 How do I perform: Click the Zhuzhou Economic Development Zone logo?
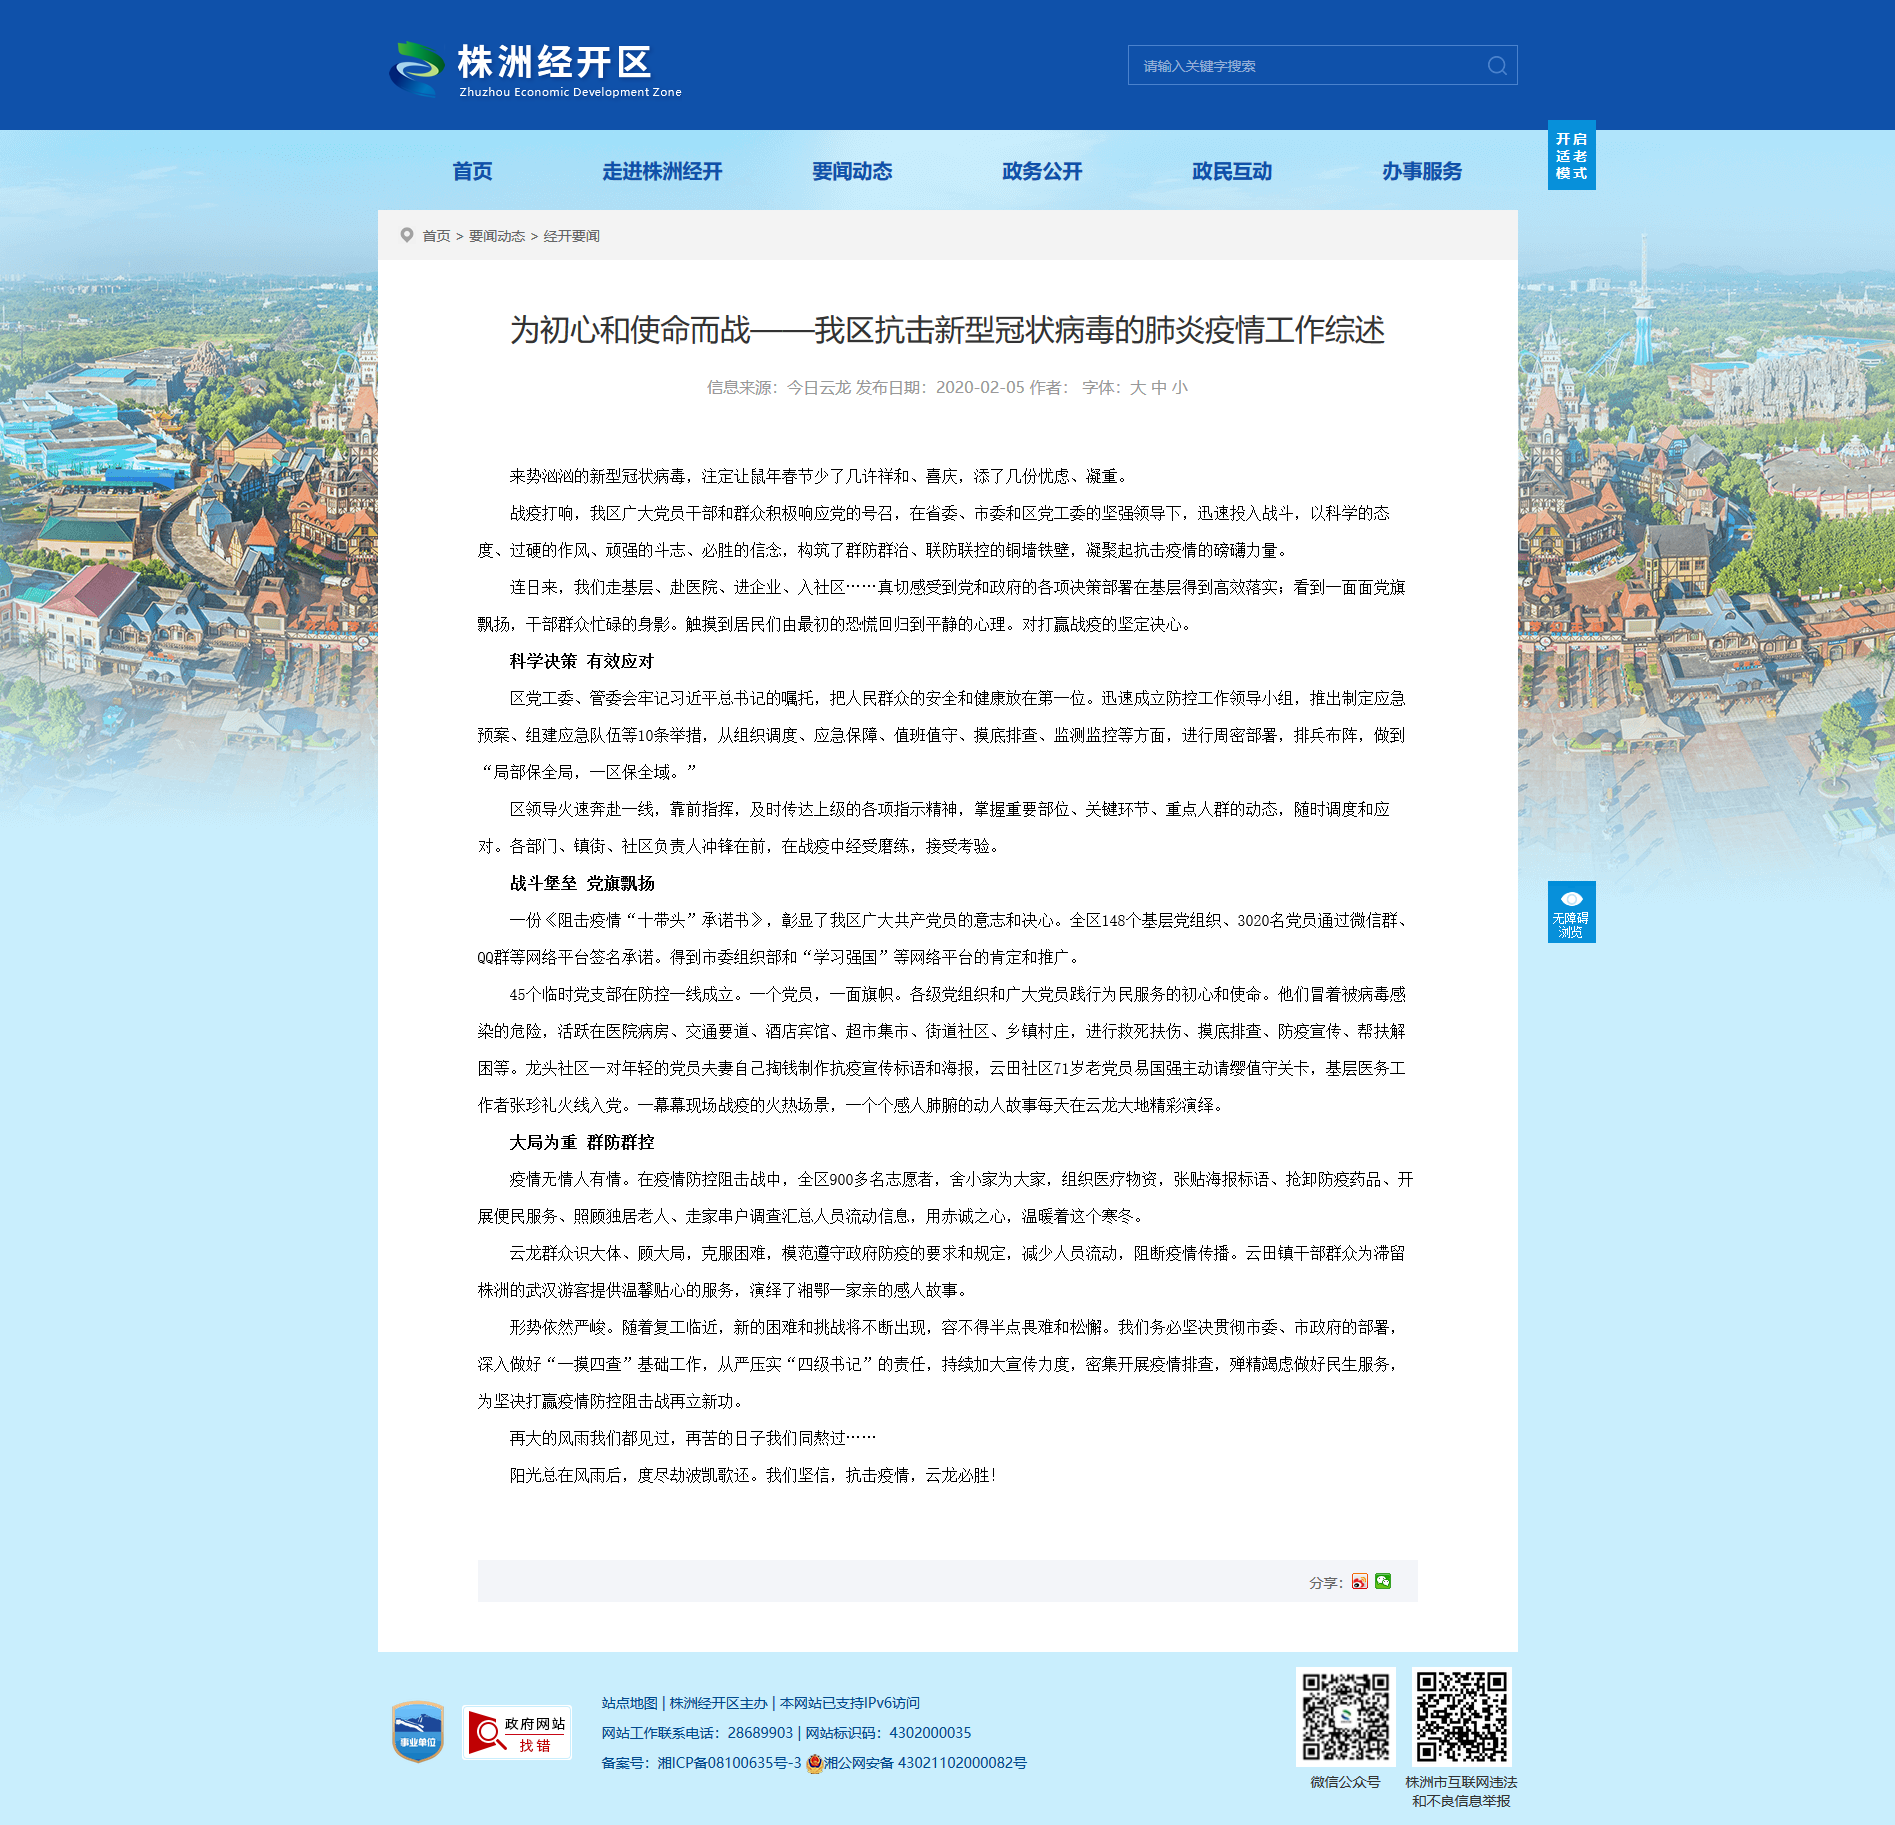coord(535,68)
